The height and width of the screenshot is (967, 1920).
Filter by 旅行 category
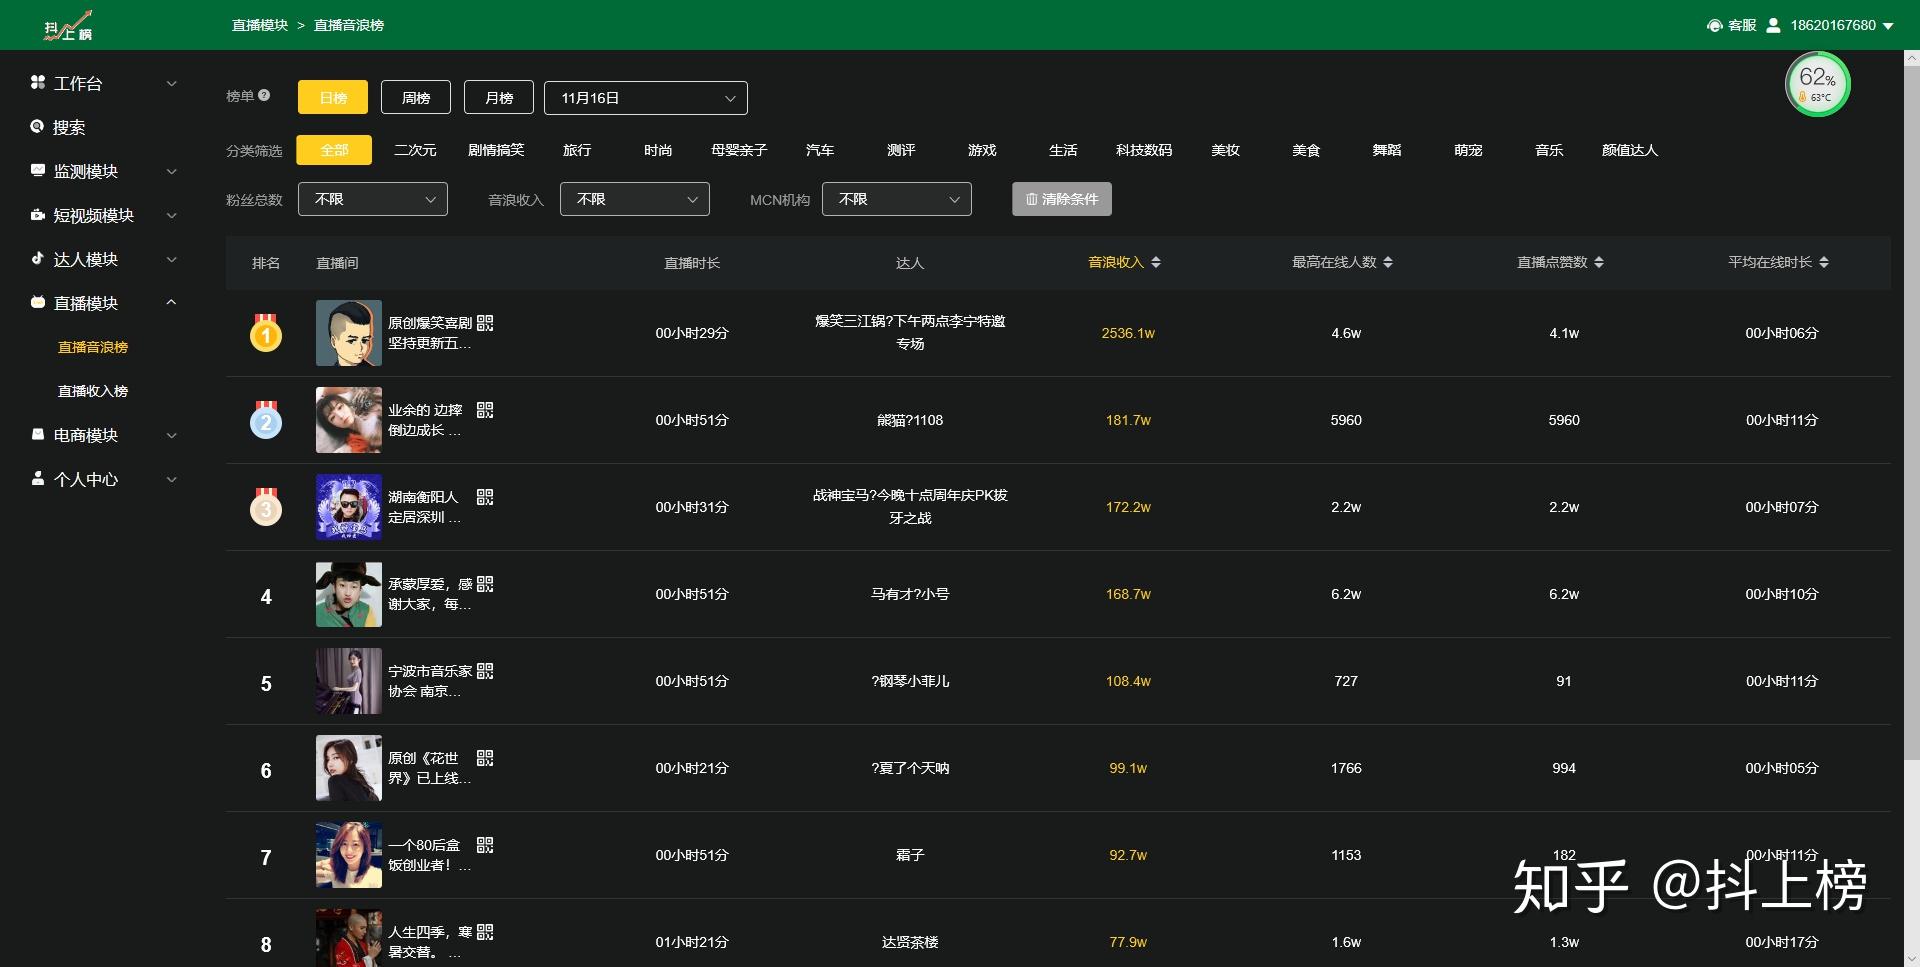(x=577, y=150)
